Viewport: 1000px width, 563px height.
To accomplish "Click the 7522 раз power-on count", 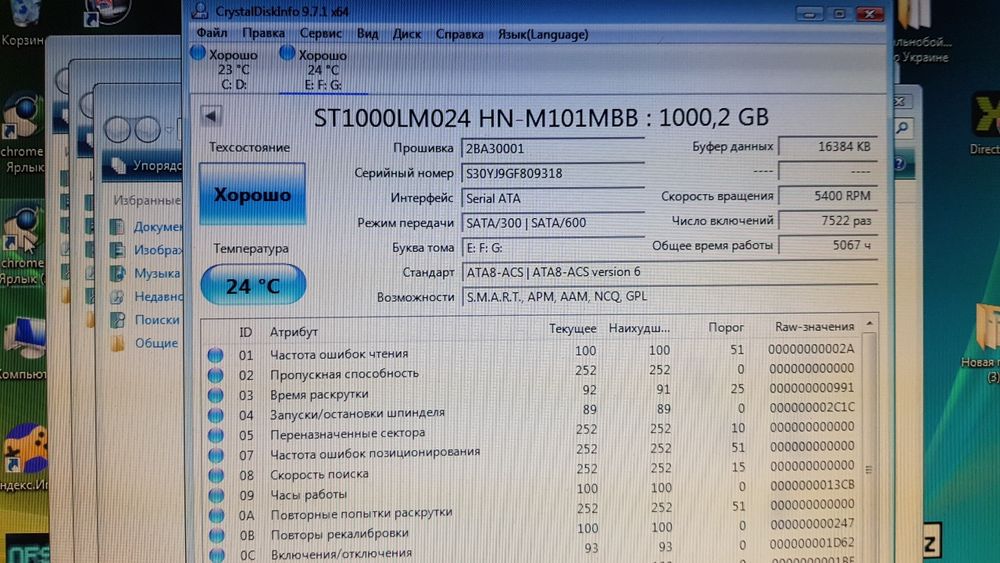I will coord(828,221).
